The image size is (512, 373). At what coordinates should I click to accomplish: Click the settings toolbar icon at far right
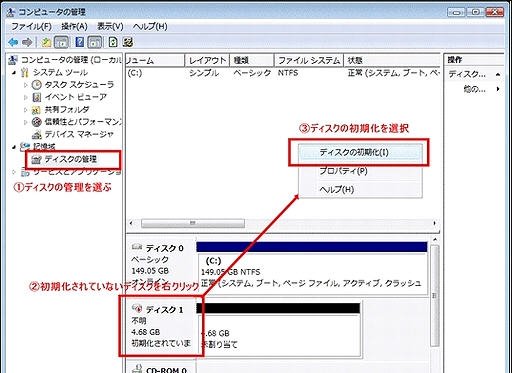[x=128, y=42]
